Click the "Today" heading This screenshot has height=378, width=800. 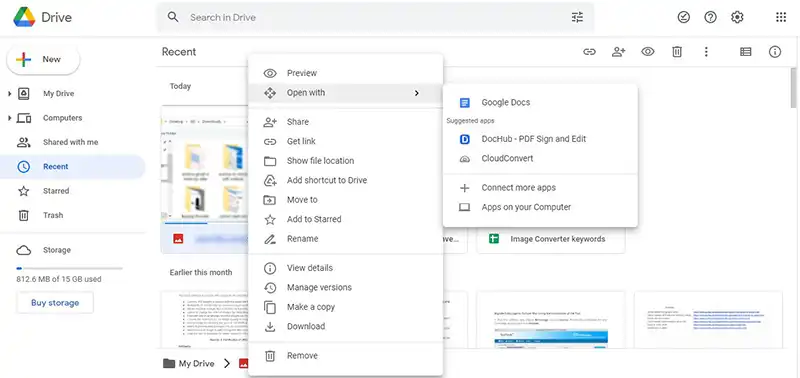[180, 86]
